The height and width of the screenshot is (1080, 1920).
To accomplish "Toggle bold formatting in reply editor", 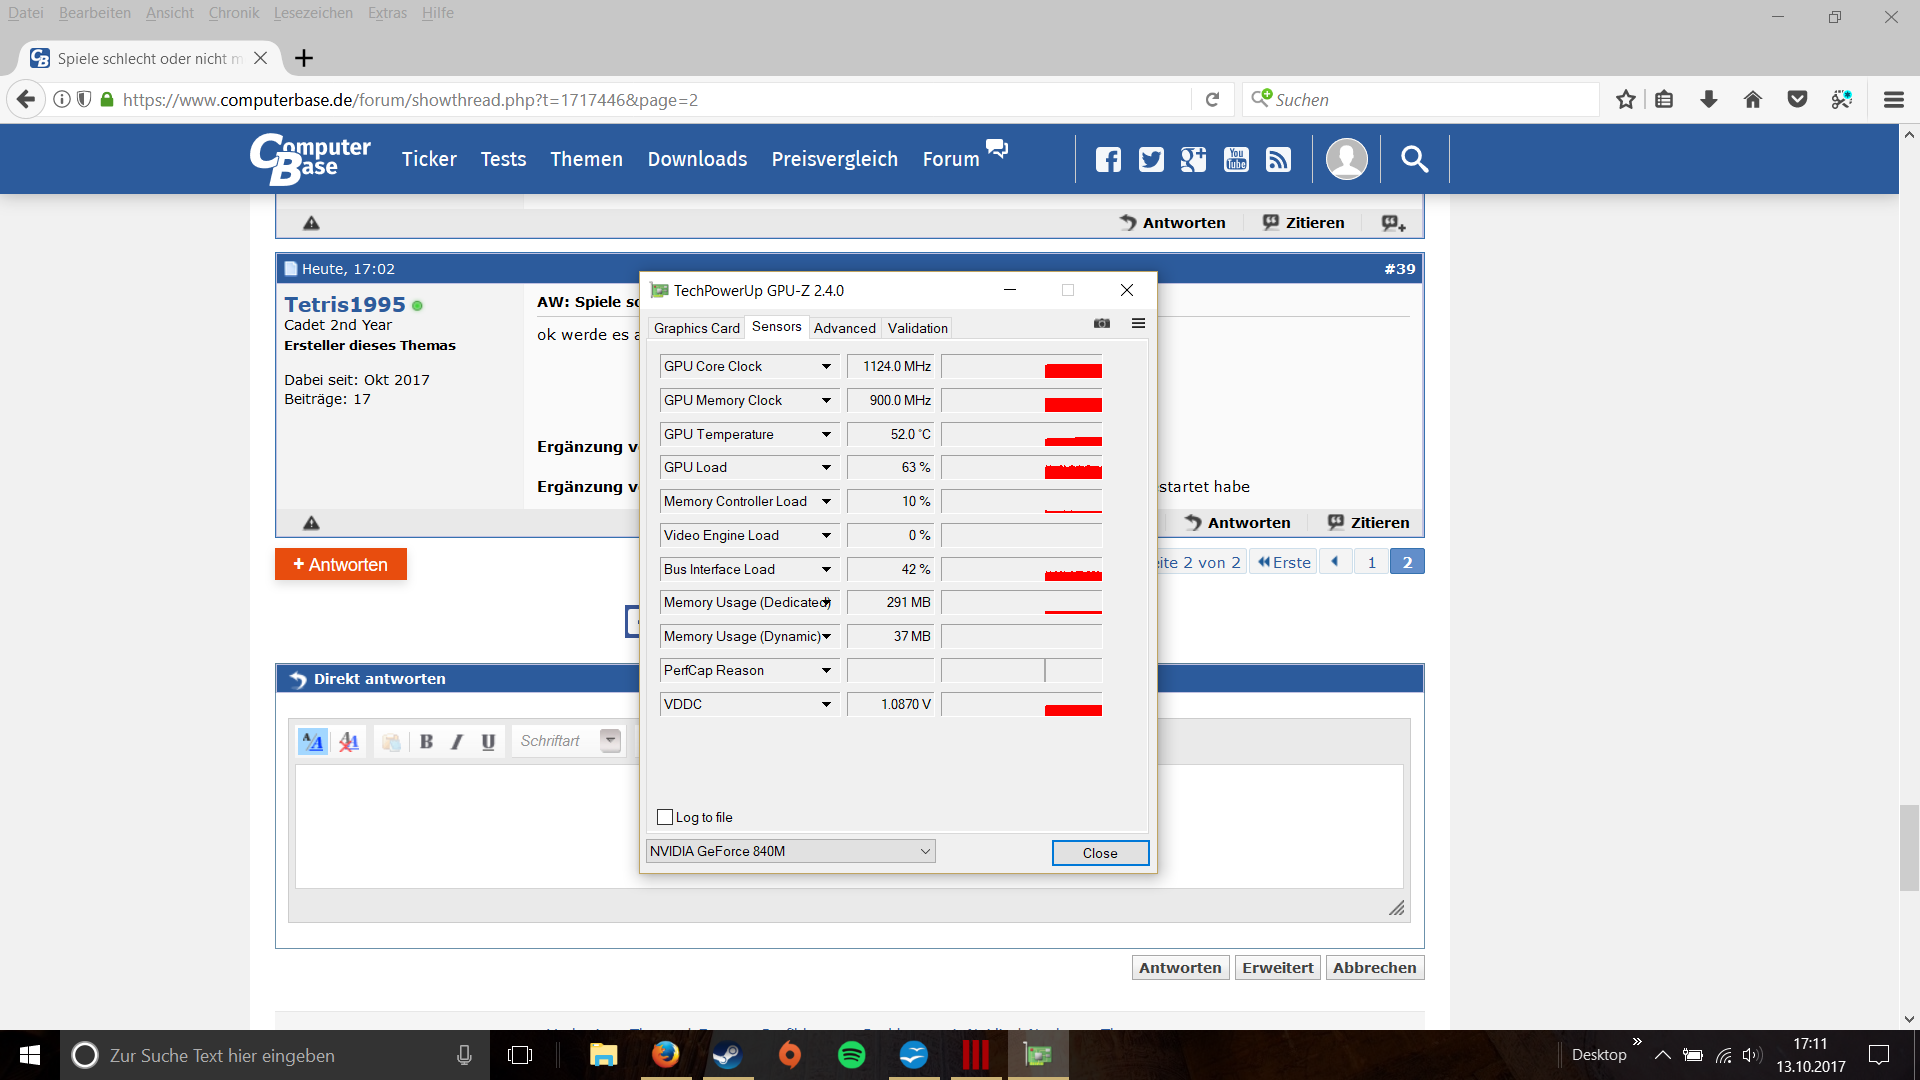I will point(427,742).
